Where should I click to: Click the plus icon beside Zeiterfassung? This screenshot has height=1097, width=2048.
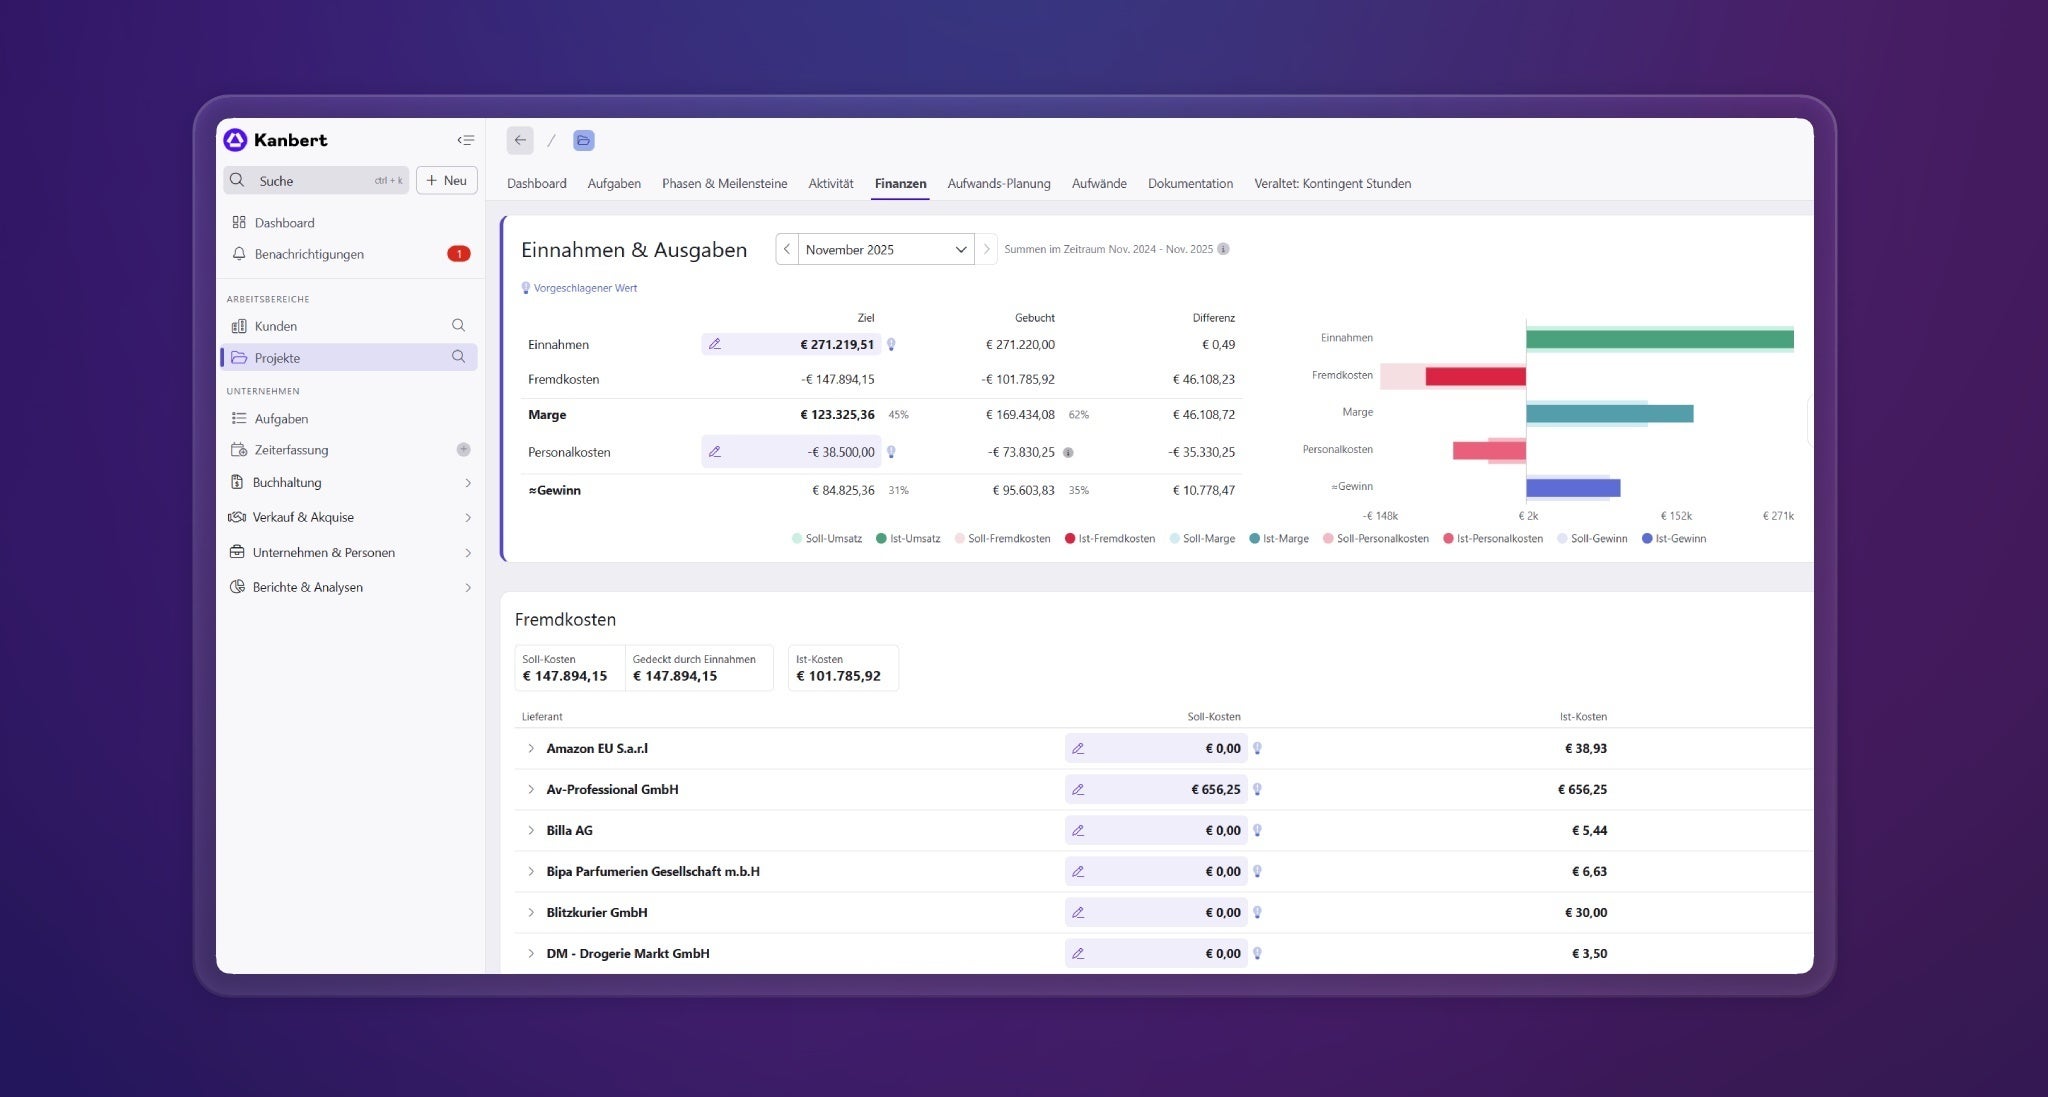pos(463,450)
